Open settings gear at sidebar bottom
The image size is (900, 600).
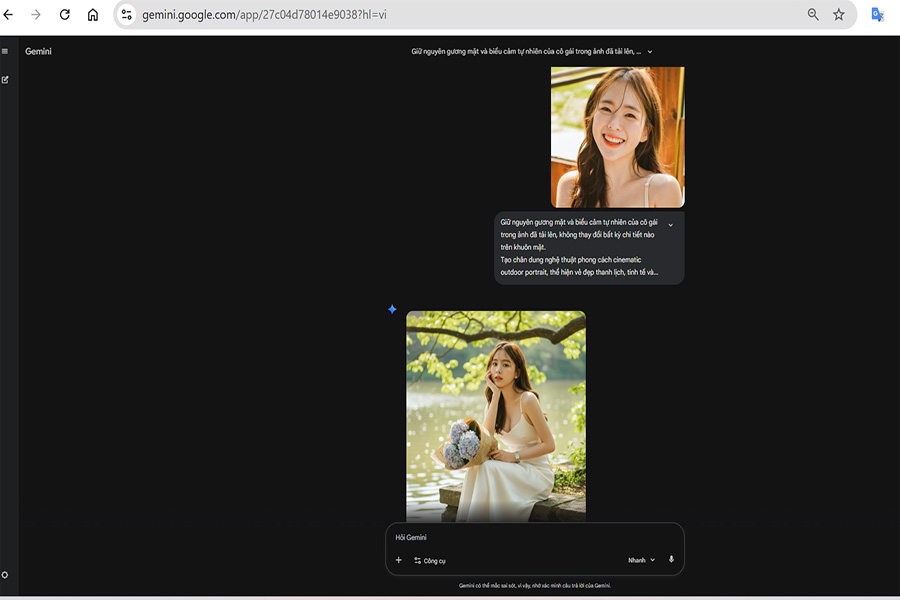click(x=5, y=575)
